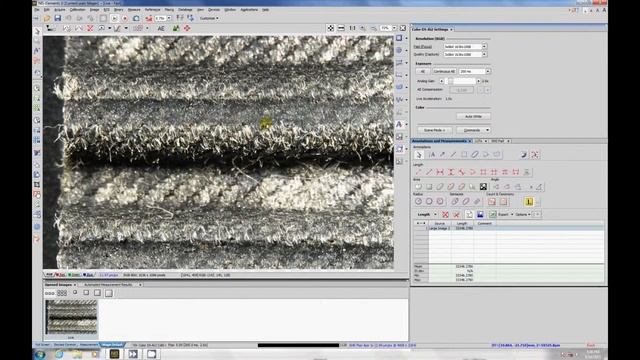Open the Applications menu
This screenshot has width=640, height=360.
click(249, 9)
